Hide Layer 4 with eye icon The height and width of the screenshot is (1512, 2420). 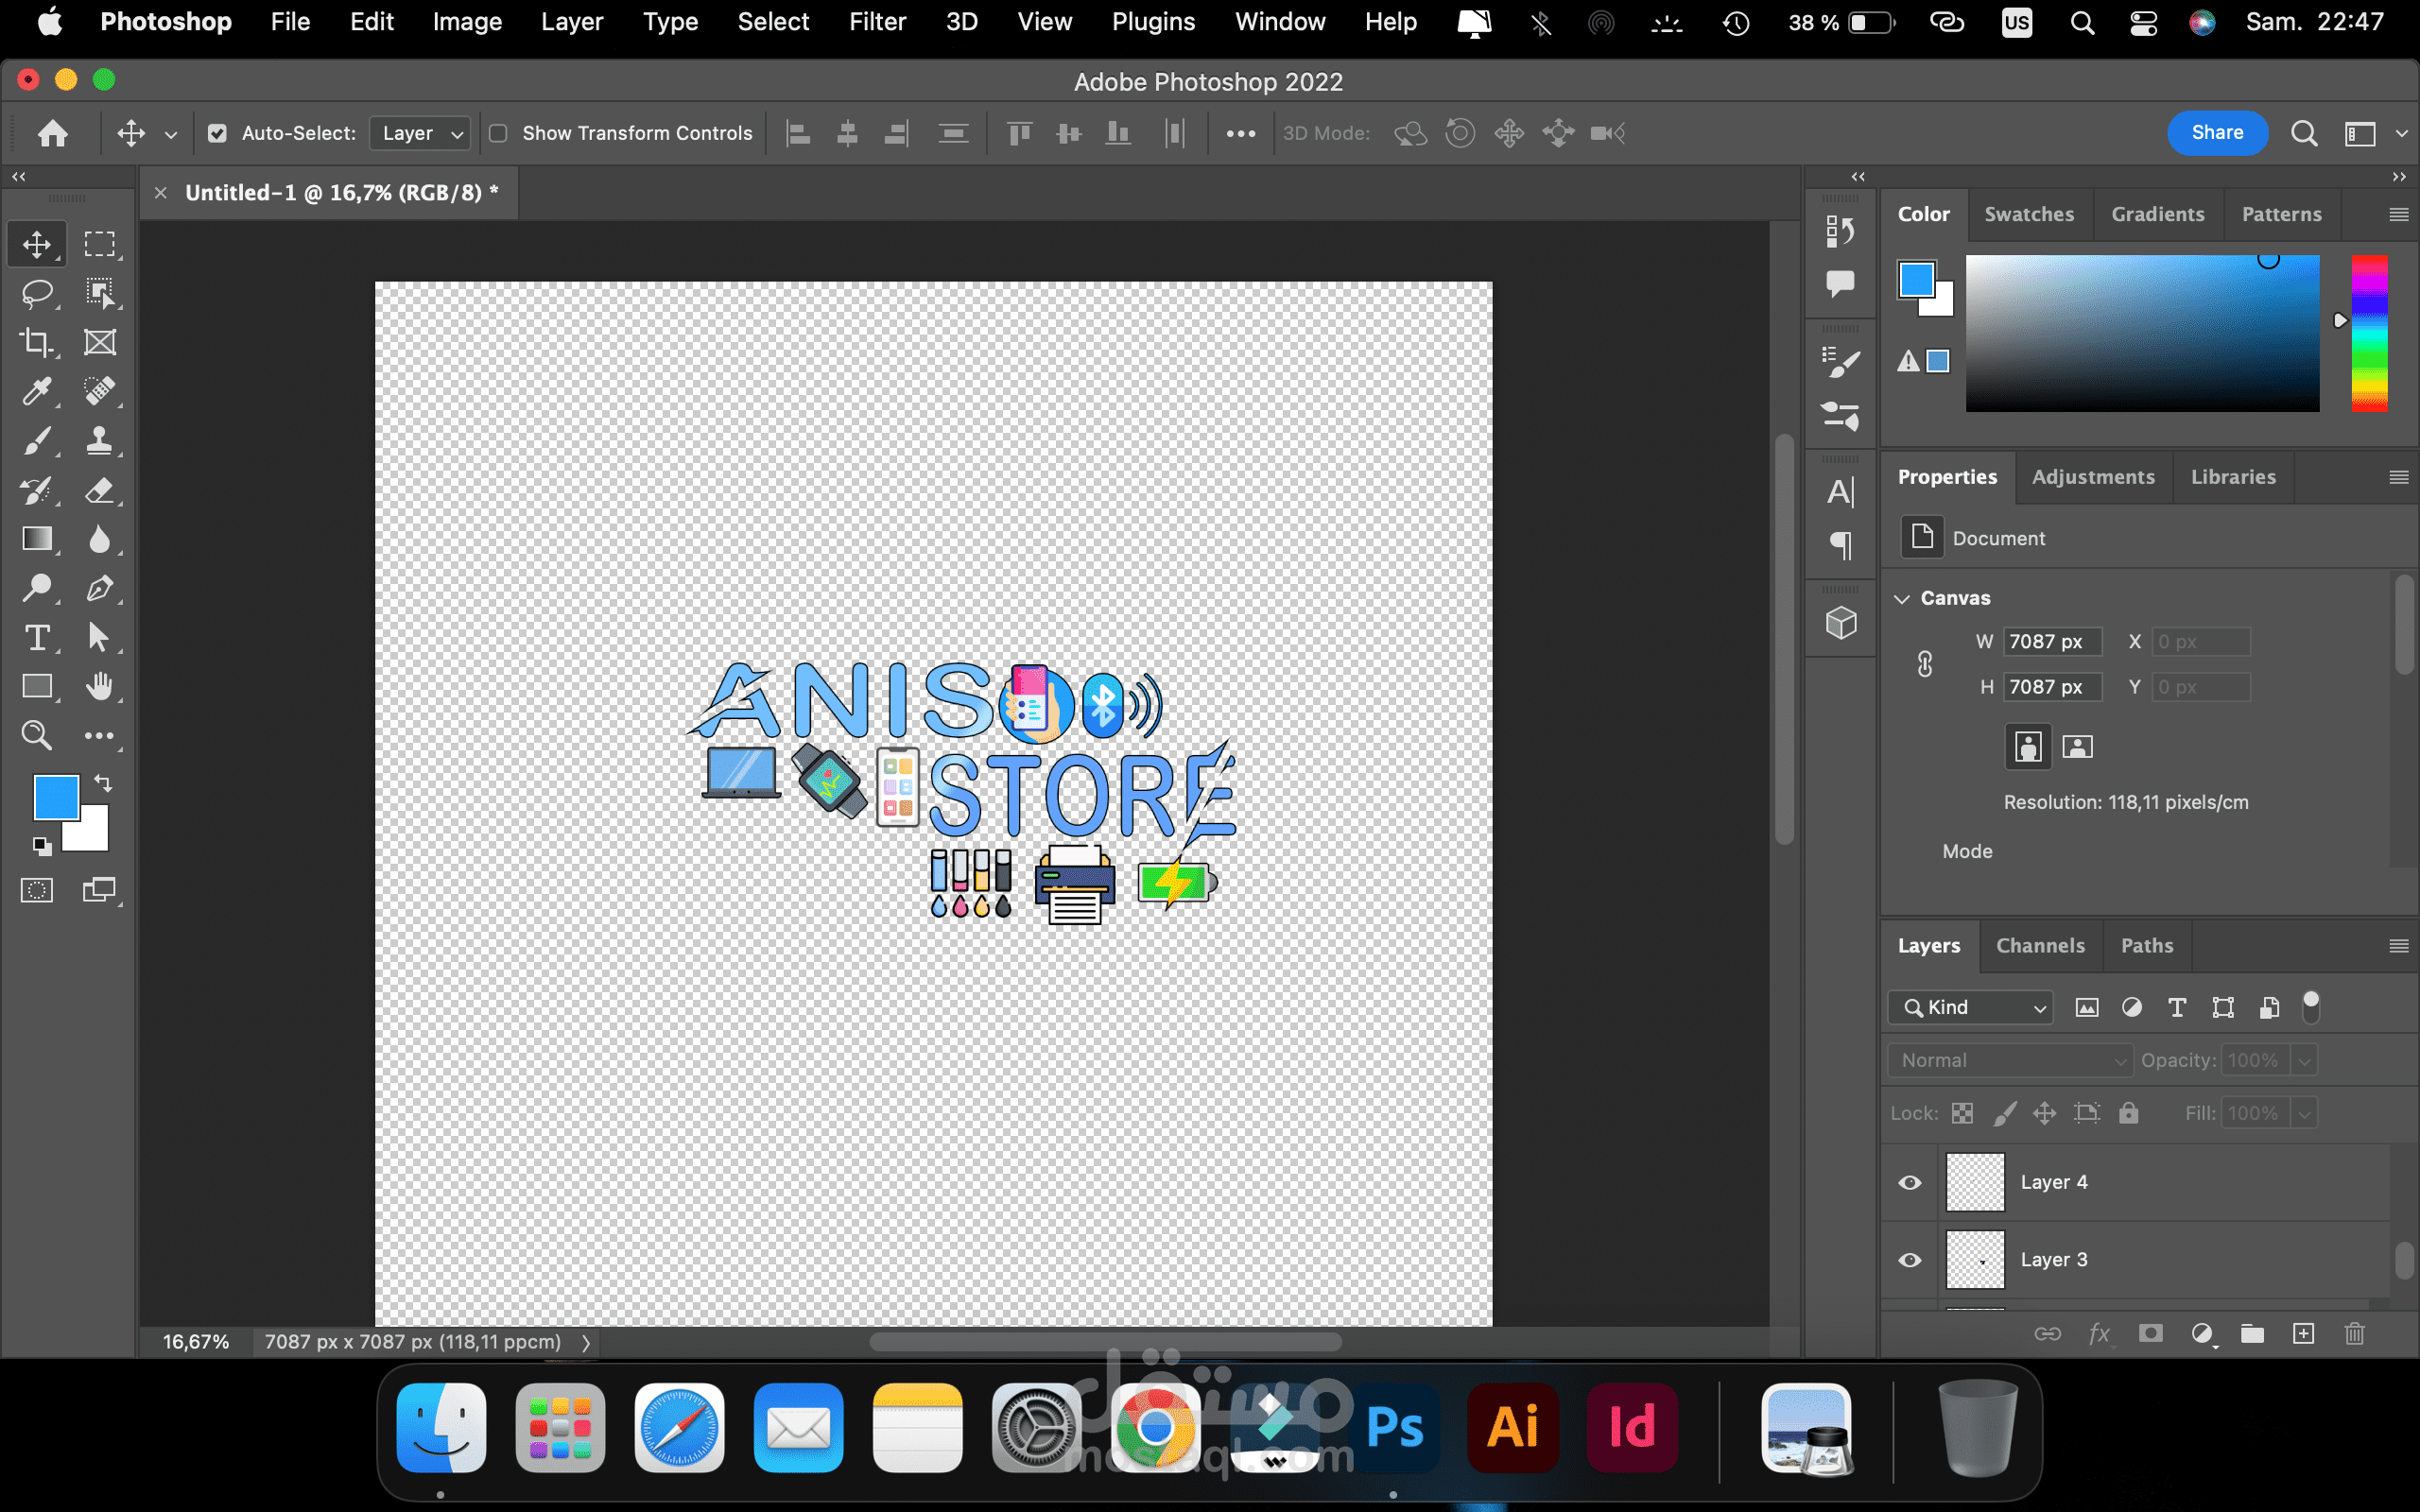point(1909,1182)
